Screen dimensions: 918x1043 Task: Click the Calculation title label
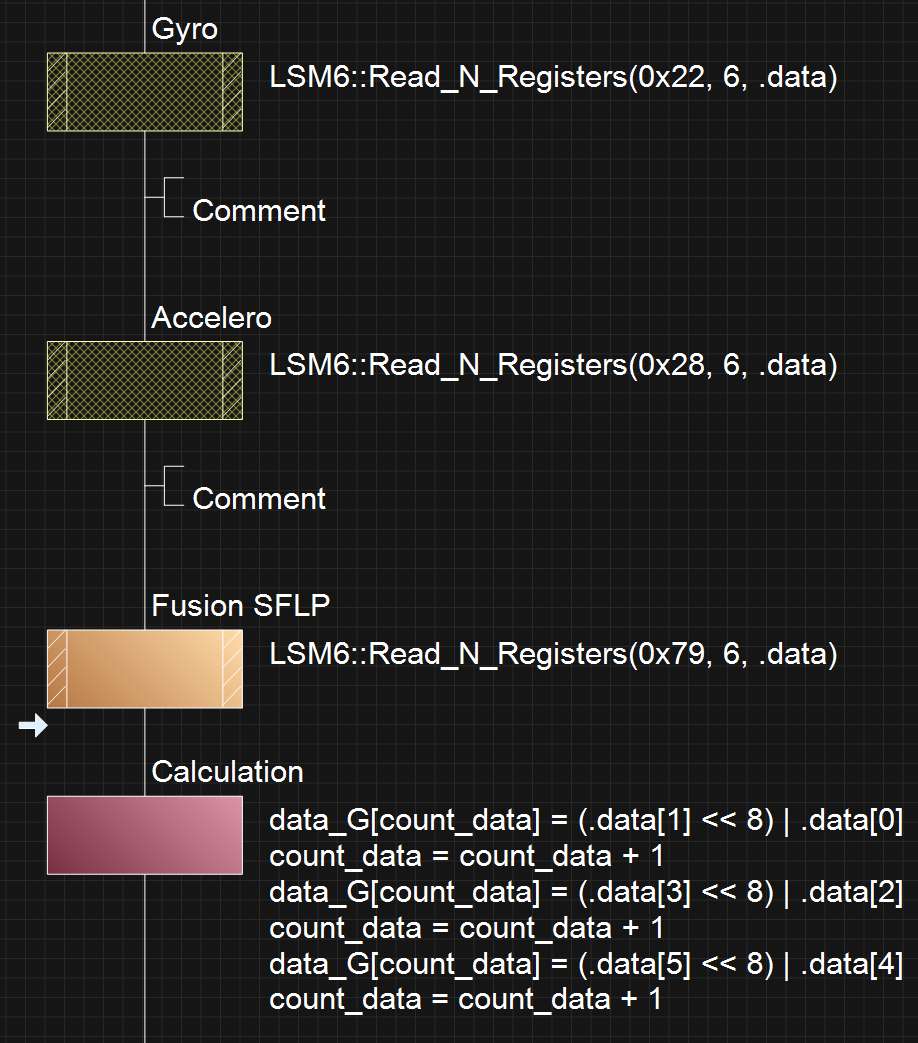coord(227,772)
